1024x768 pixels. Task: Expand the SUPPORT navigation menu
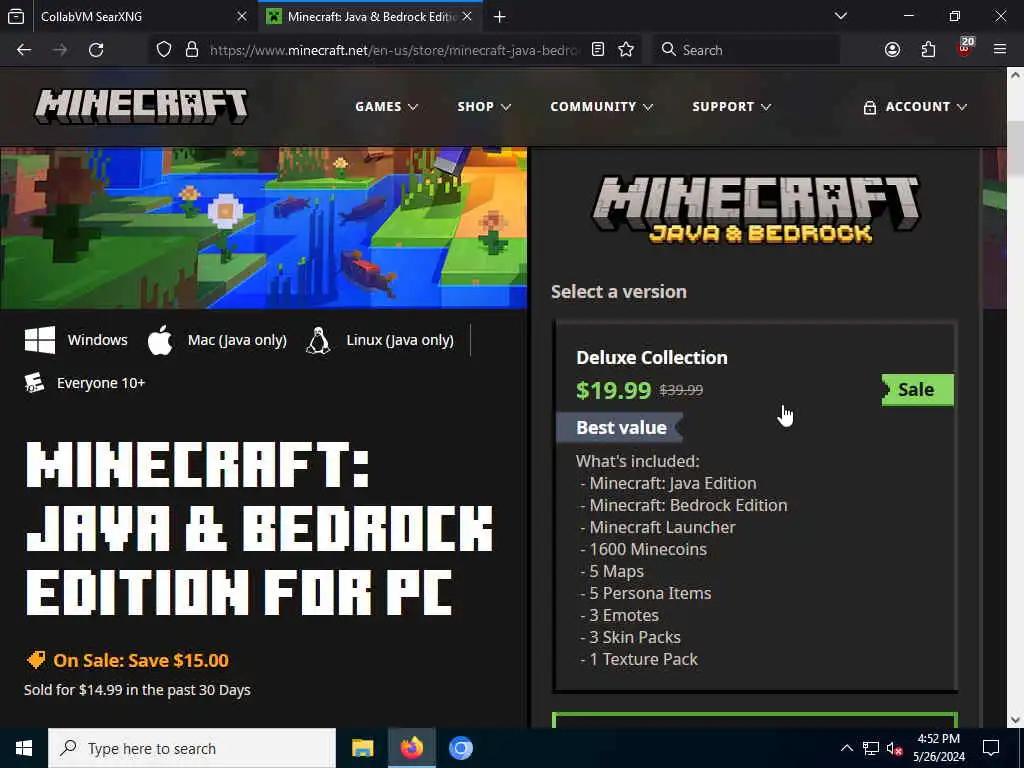pyautogui.click(x=731, y=106)
